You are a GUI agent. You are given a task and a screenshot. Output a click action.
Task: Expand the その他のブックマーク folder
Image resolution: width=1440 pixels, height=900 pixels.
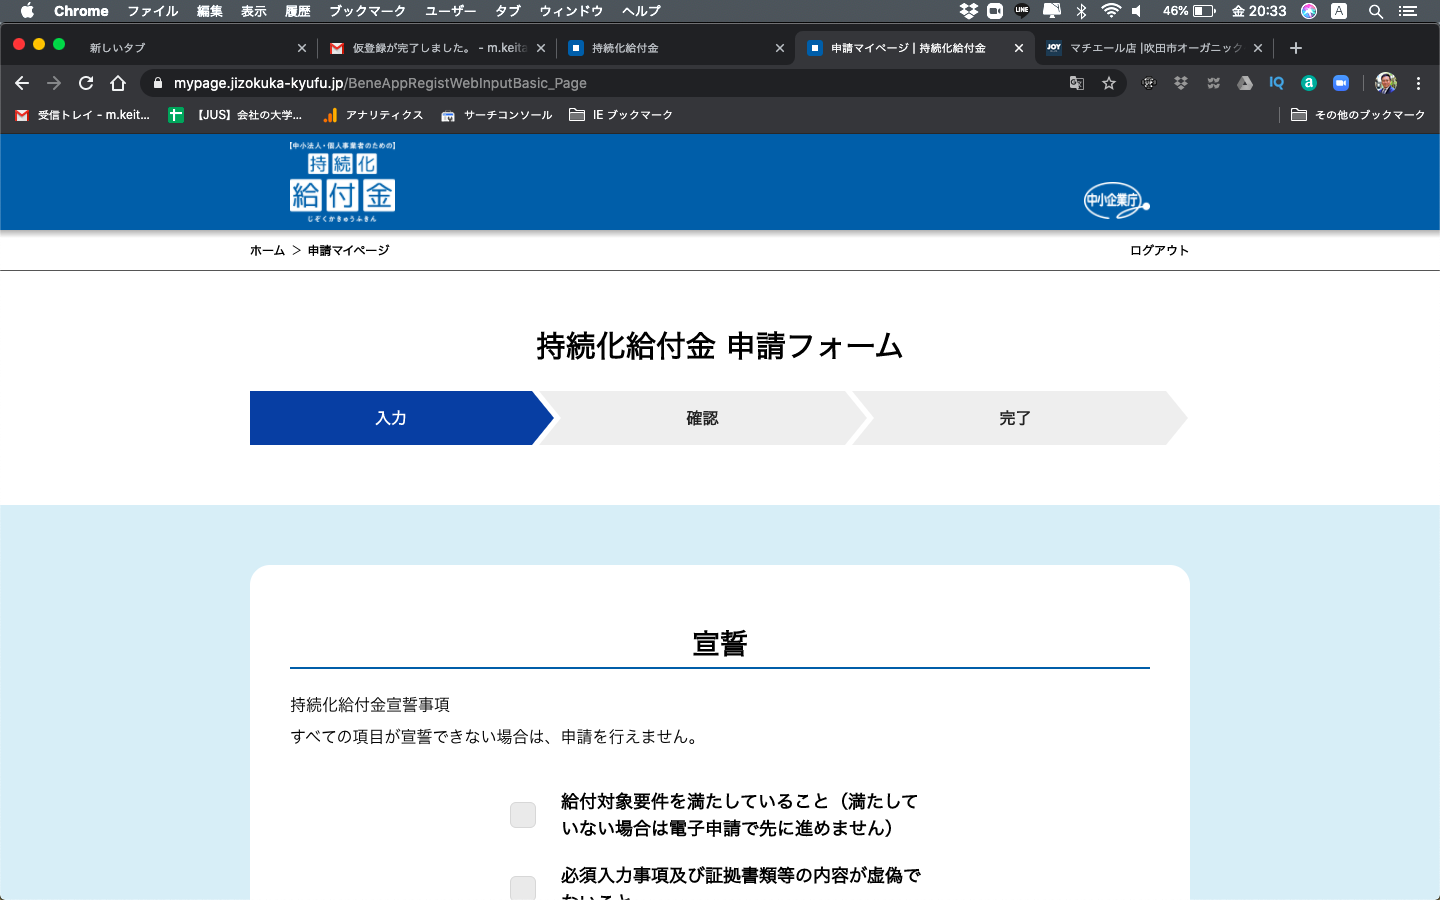point(1358,115)
